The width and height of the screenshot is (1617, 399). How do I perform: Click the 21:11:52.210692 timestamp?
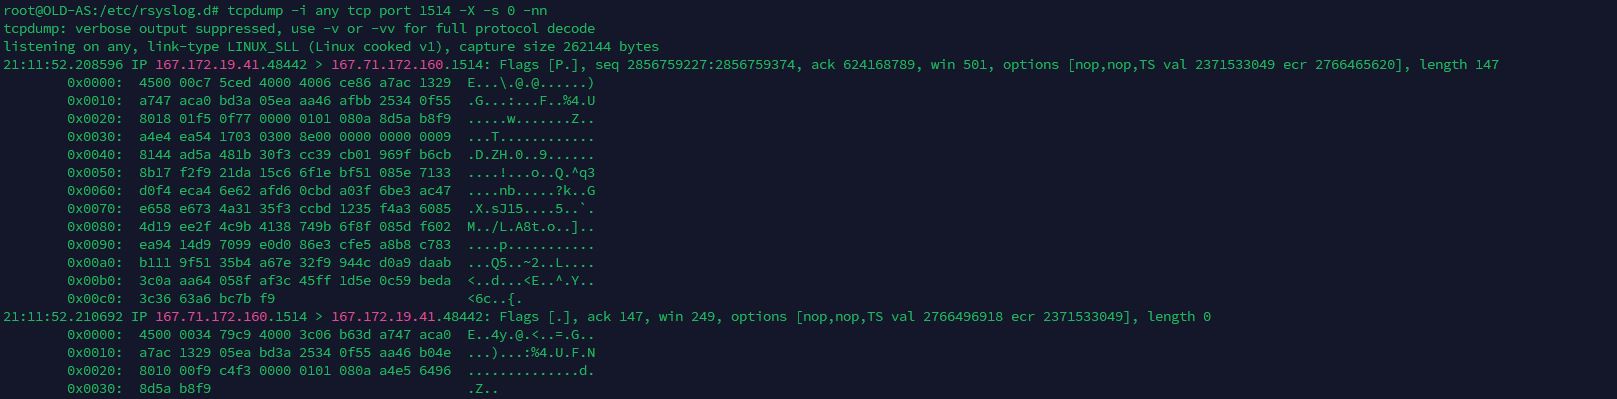[63, 316]
